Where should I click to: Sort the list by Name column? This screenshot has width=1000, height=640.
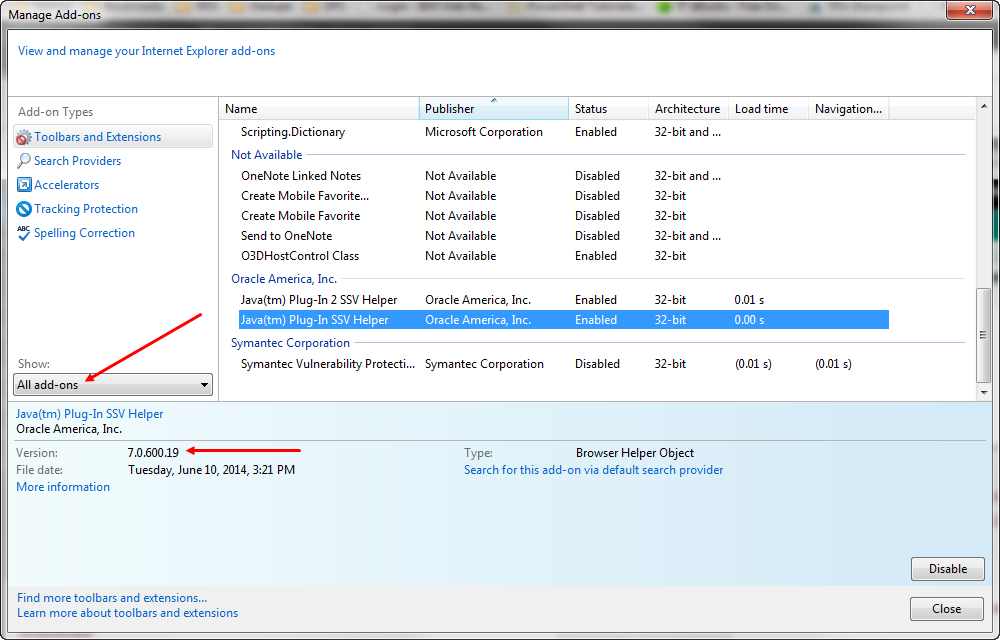pos(319,109)
